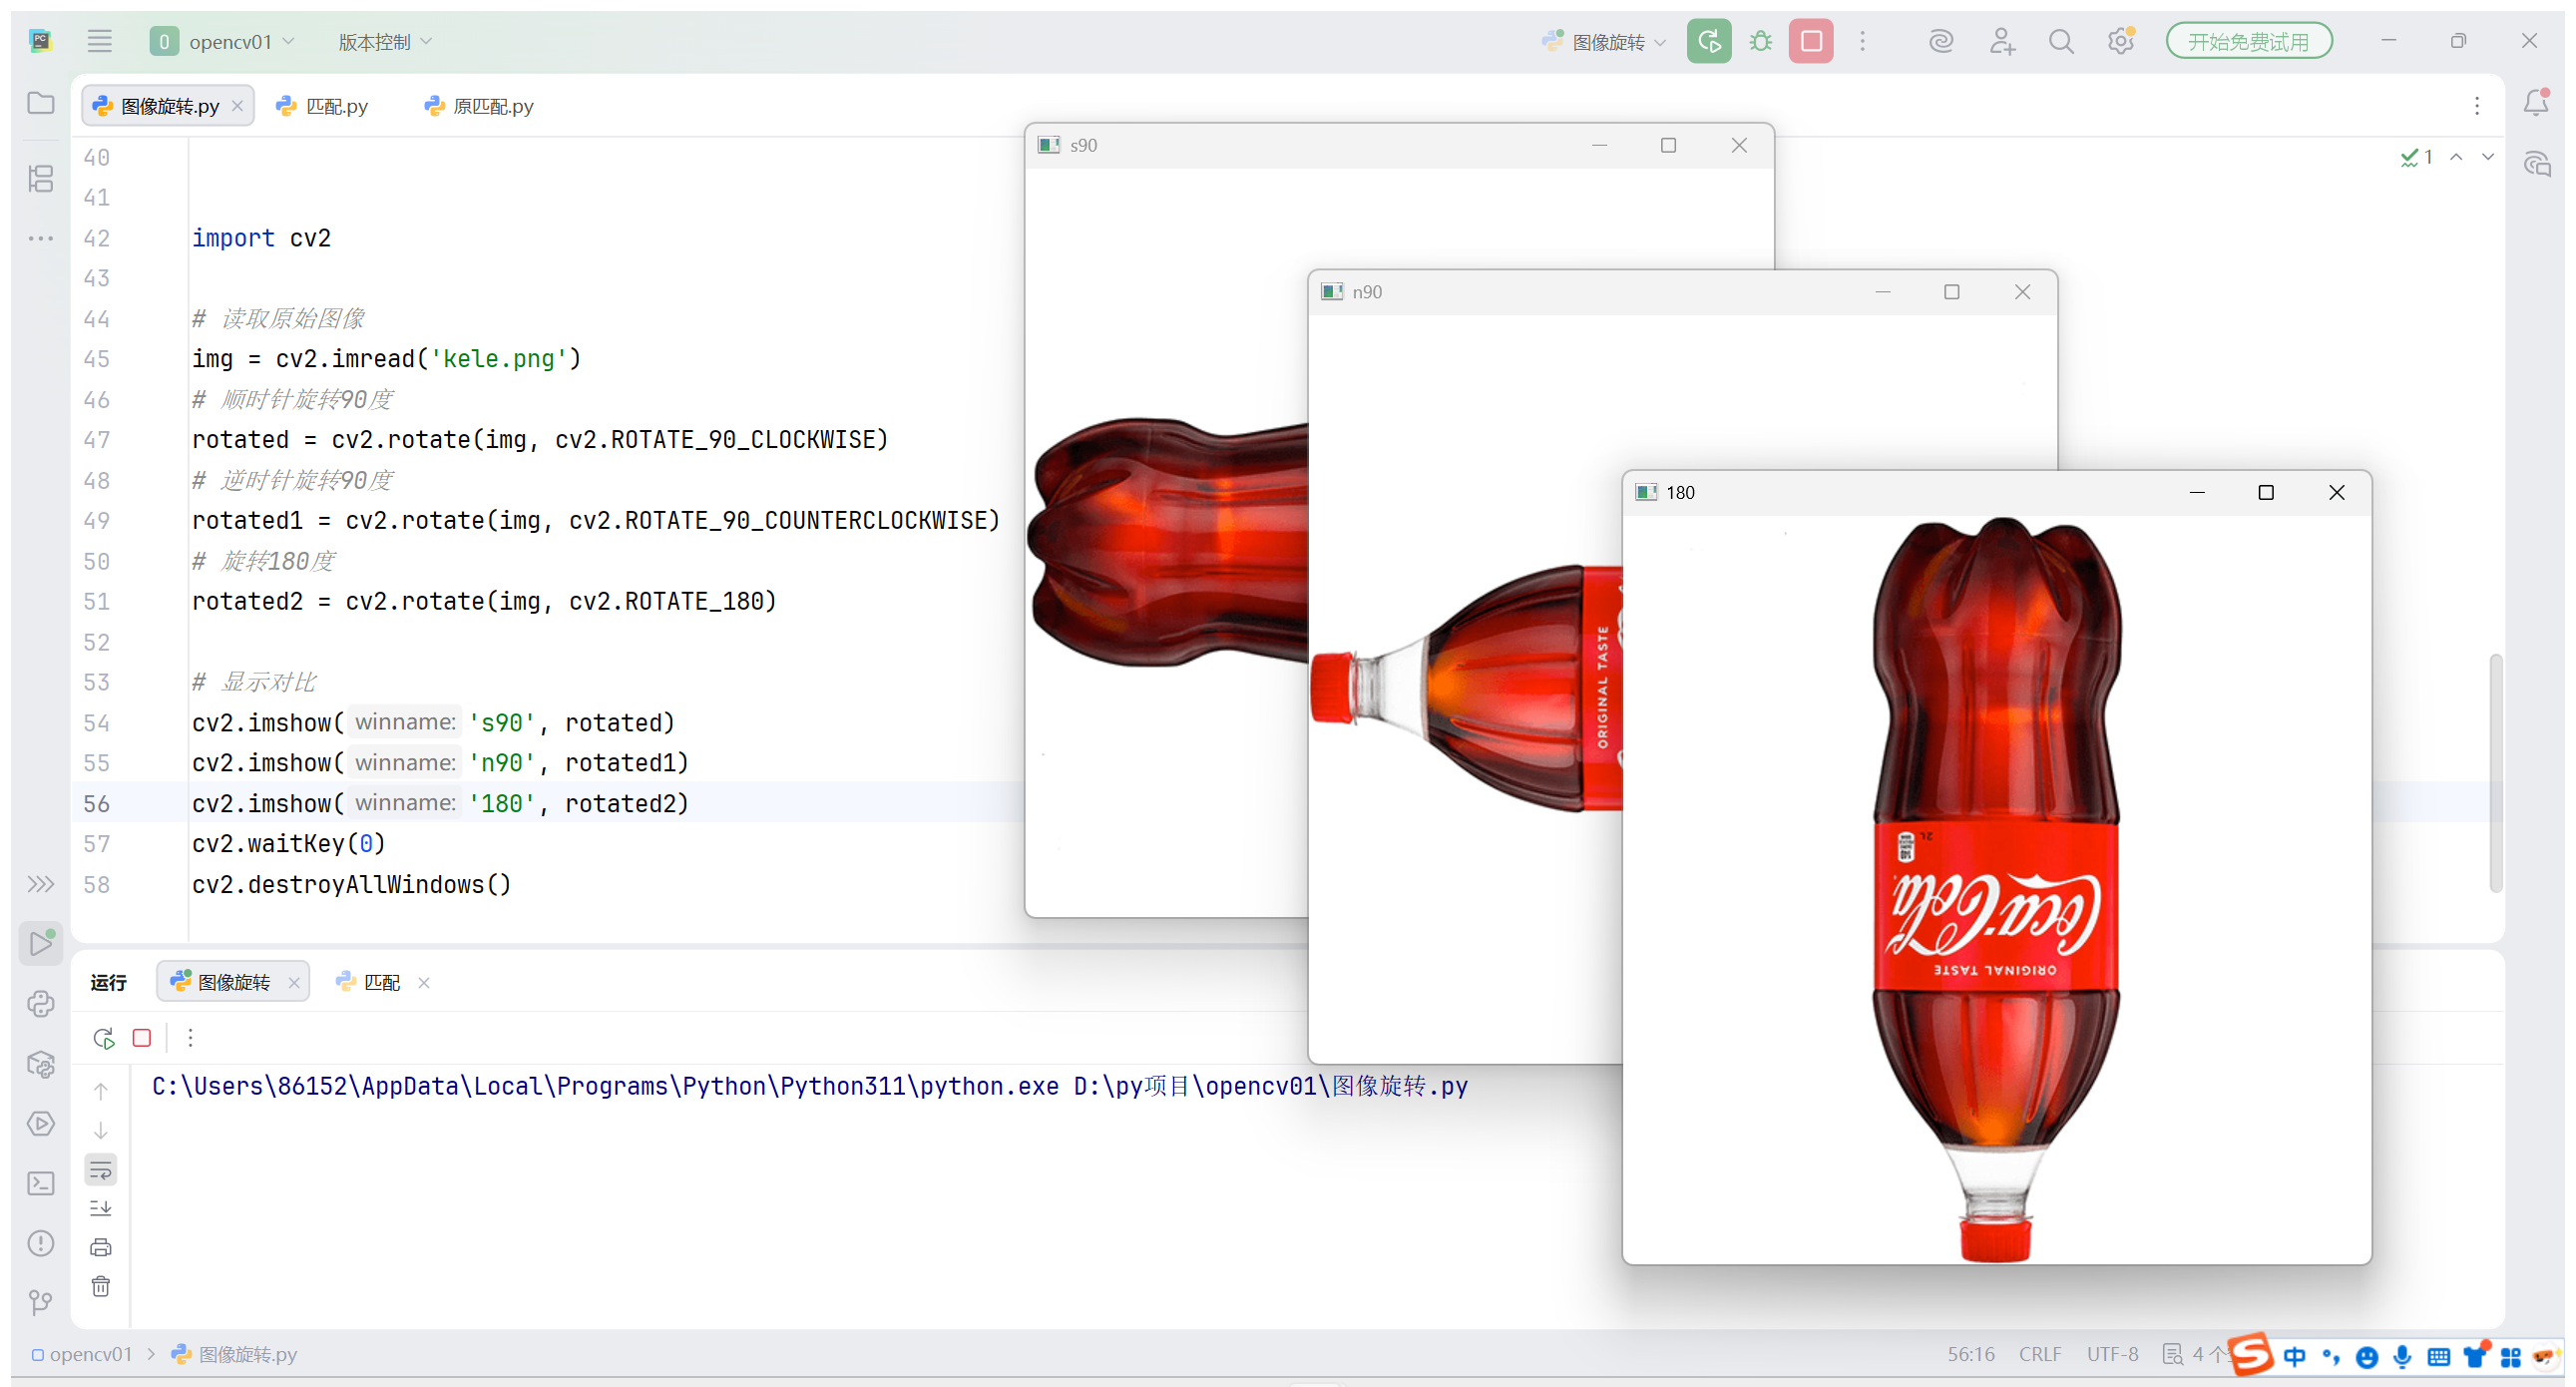The image size is (2576, 1387).
Task: Expand the 图像旋转 run configuration dropdown
Action: pos(1606,41)
